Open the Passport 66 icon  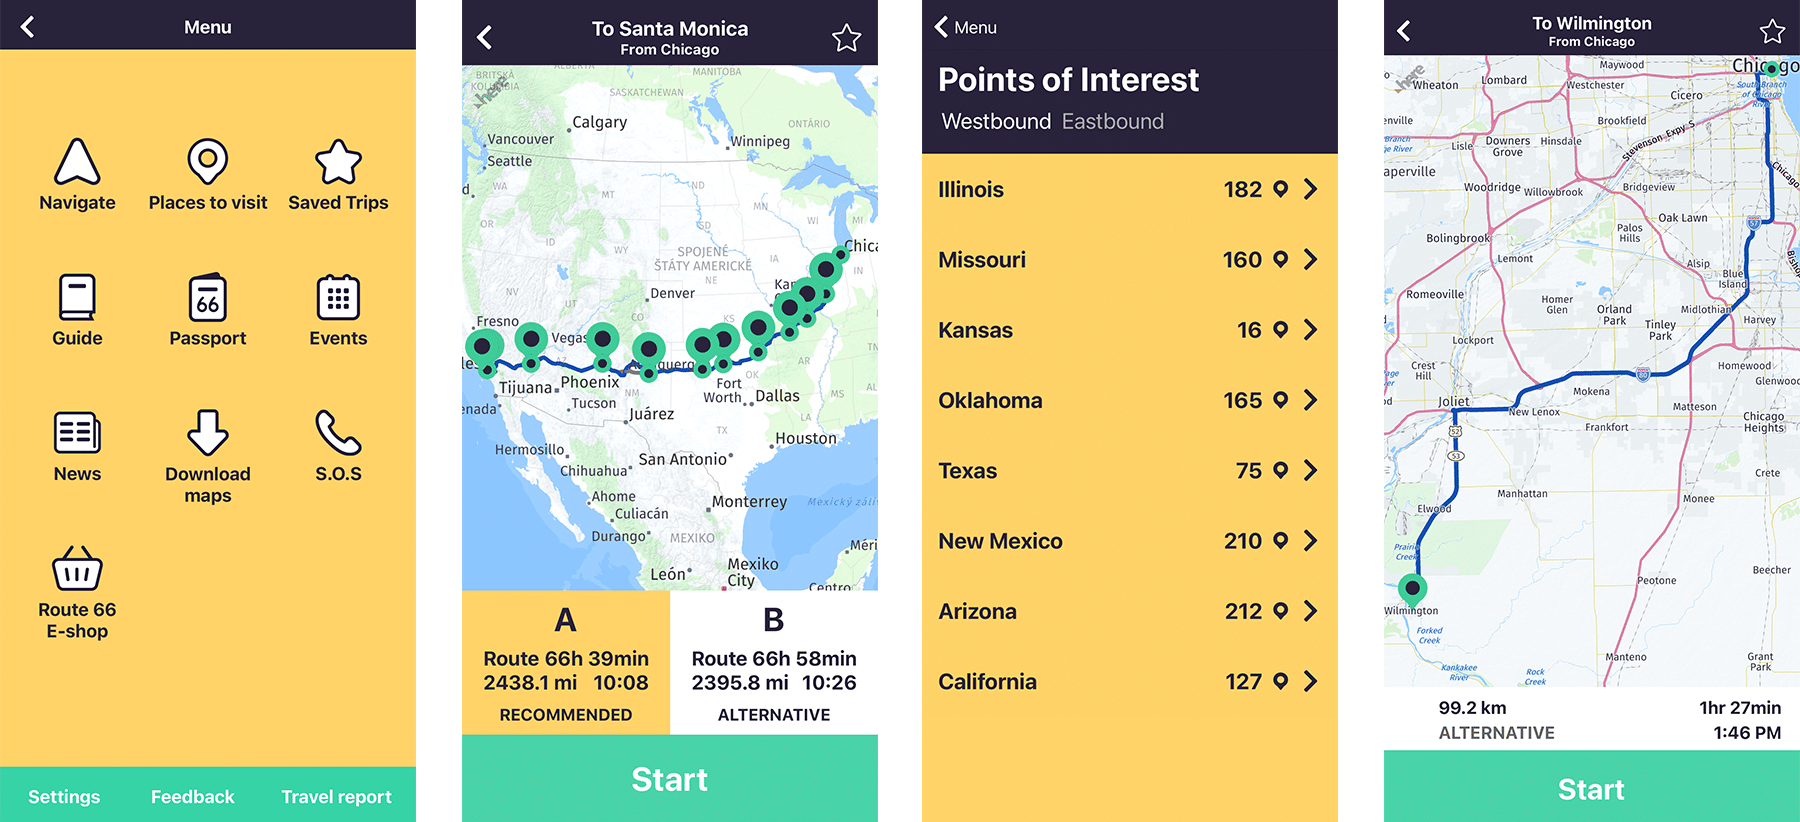(x=208, y=297)
